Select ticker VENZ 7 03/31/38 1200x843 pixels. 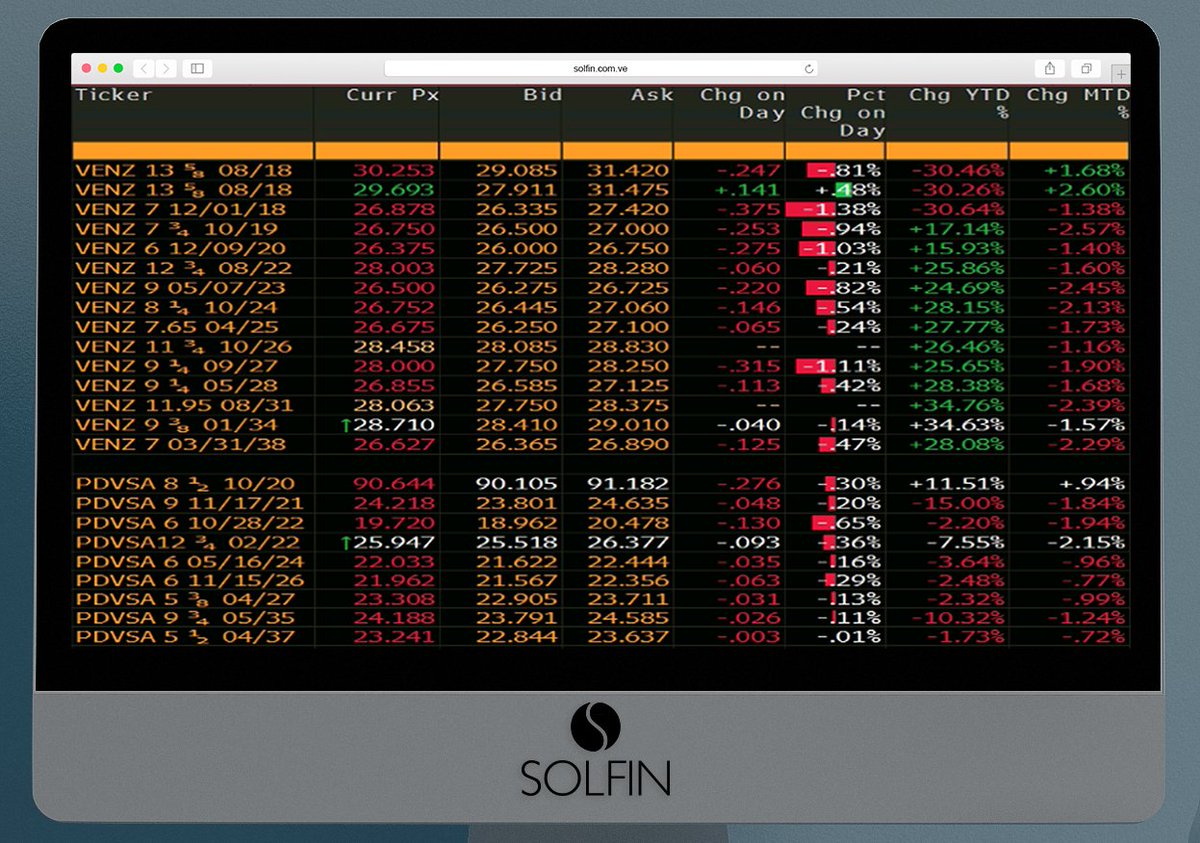click(x=180, y=444)
